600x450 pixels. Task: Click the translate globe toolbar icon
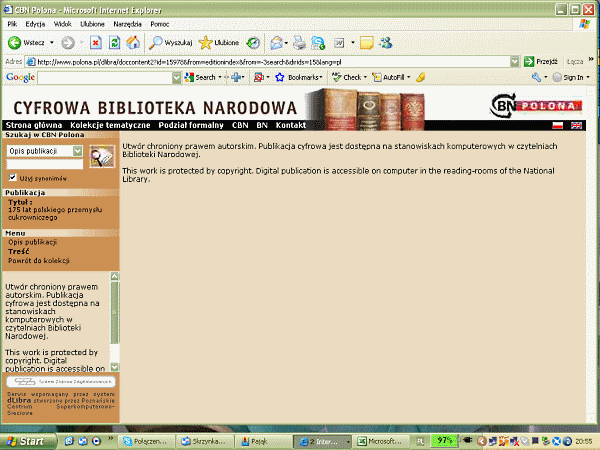(x=318, y=42)
